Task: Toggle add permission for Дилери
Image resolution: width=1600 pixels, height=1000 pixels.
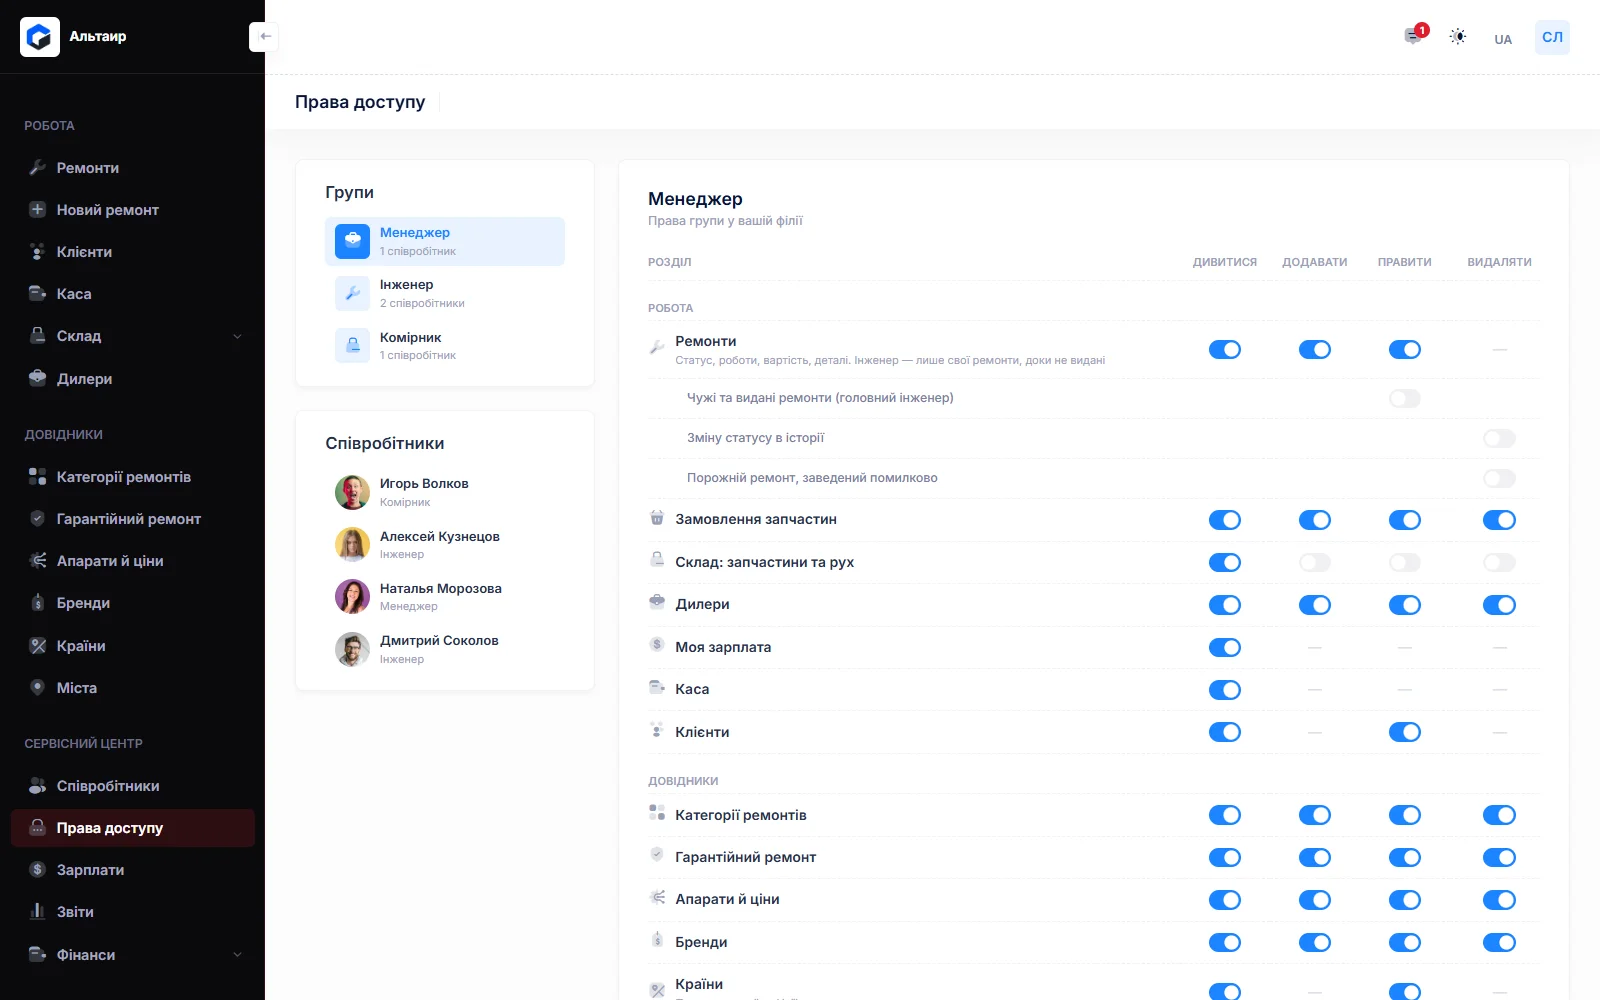Action: (x=1315, y=605)
